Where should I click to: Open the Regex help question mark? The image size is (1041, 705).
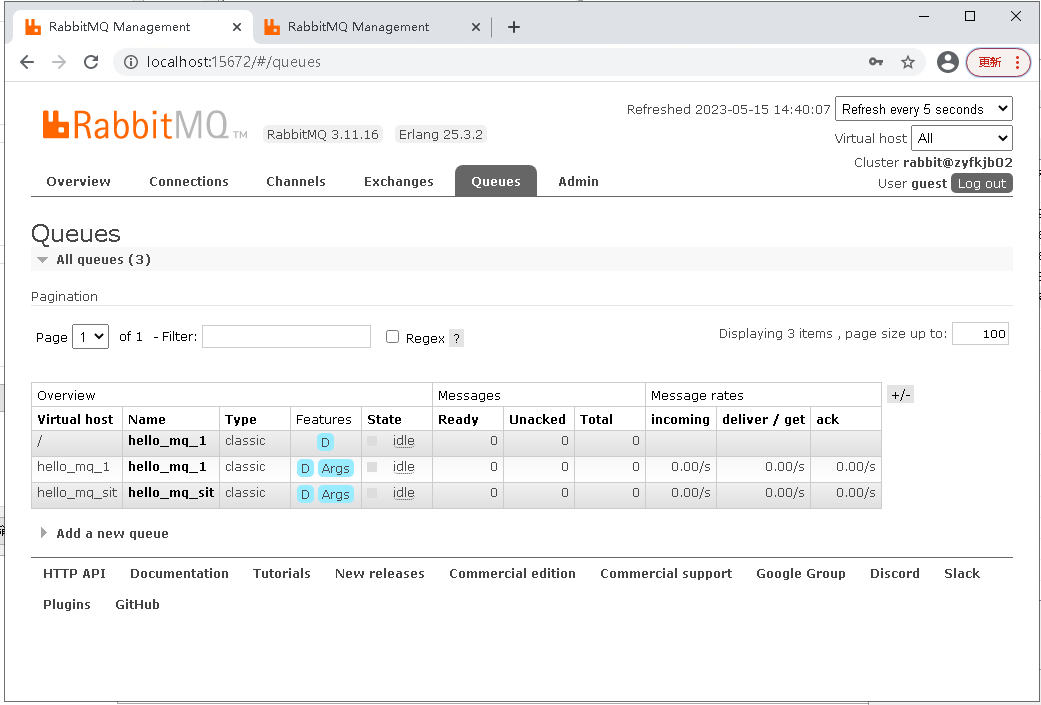[456, 338]
